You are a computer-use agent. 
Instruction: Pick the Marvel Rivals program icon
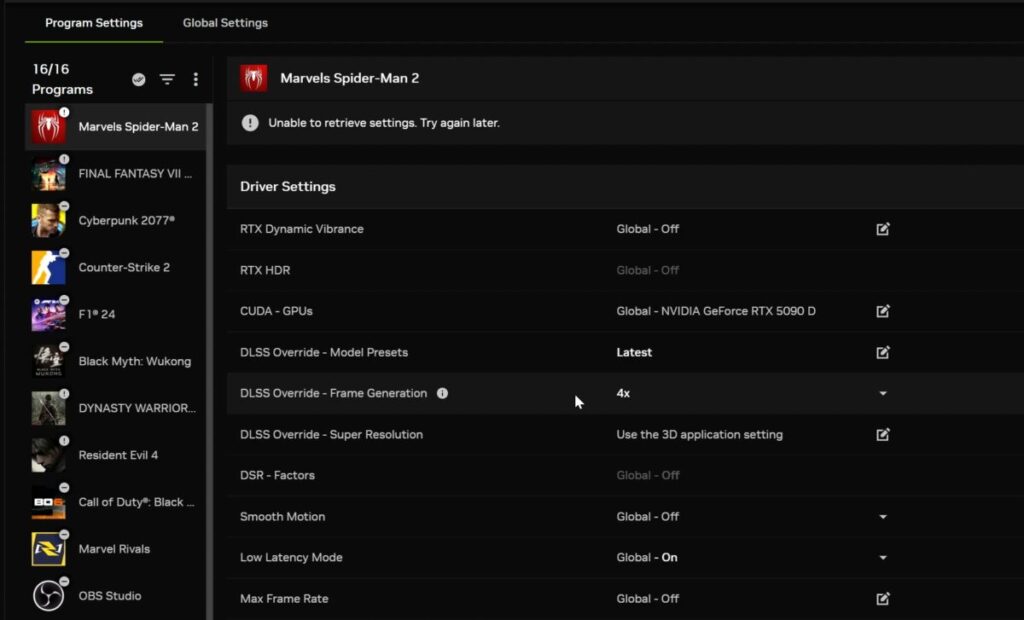point(48,549)
